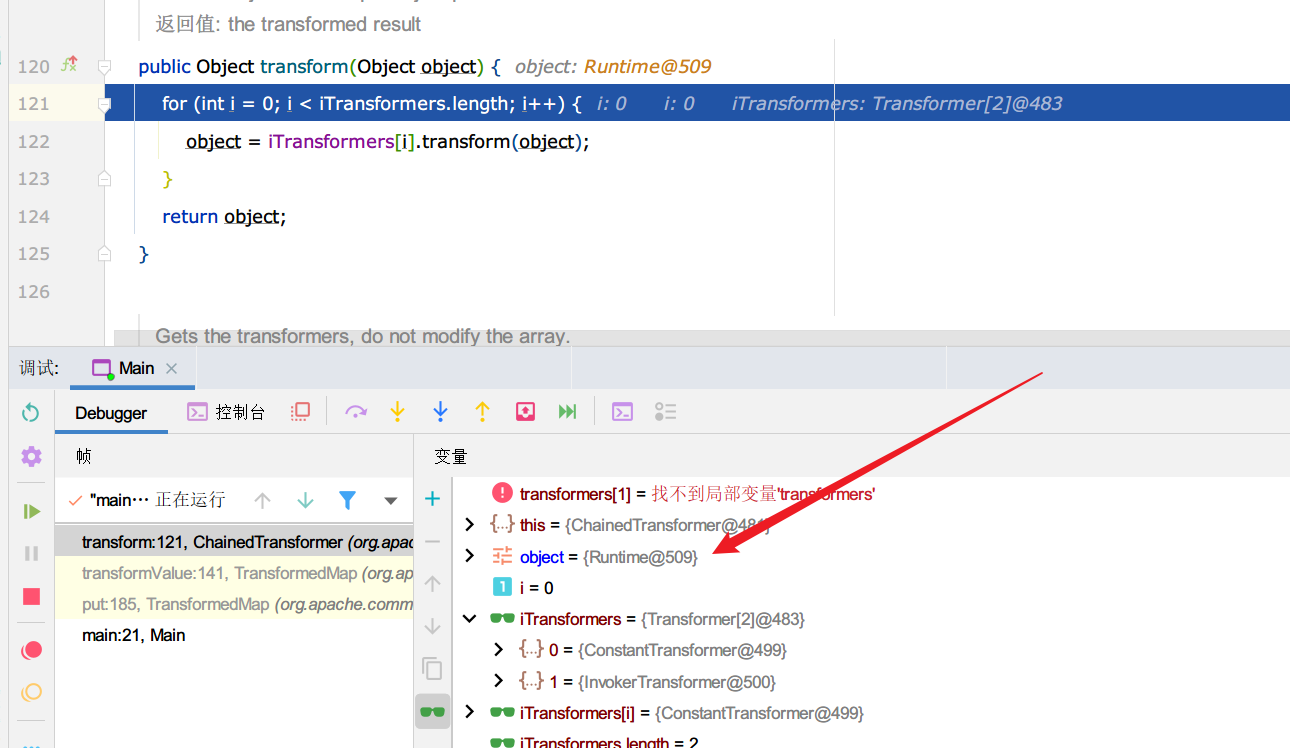1290x748 pixels.
Task: Step Over with the curved arrow icon
Action: point(356,412)
